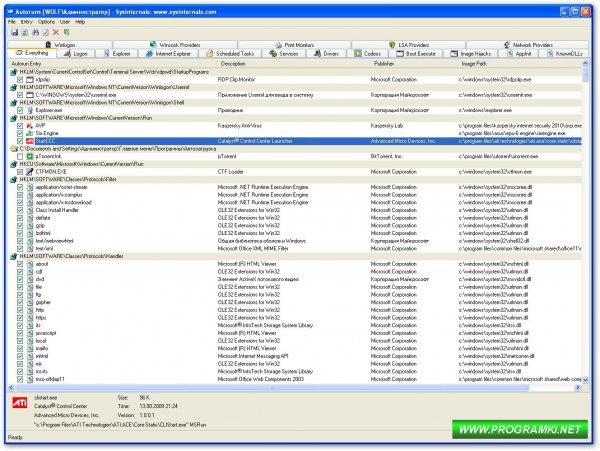This screenshot has height=451, width=600.
Task: Select the 'RDP Clip Monitor' description text
Action: (x=236, y=80)
